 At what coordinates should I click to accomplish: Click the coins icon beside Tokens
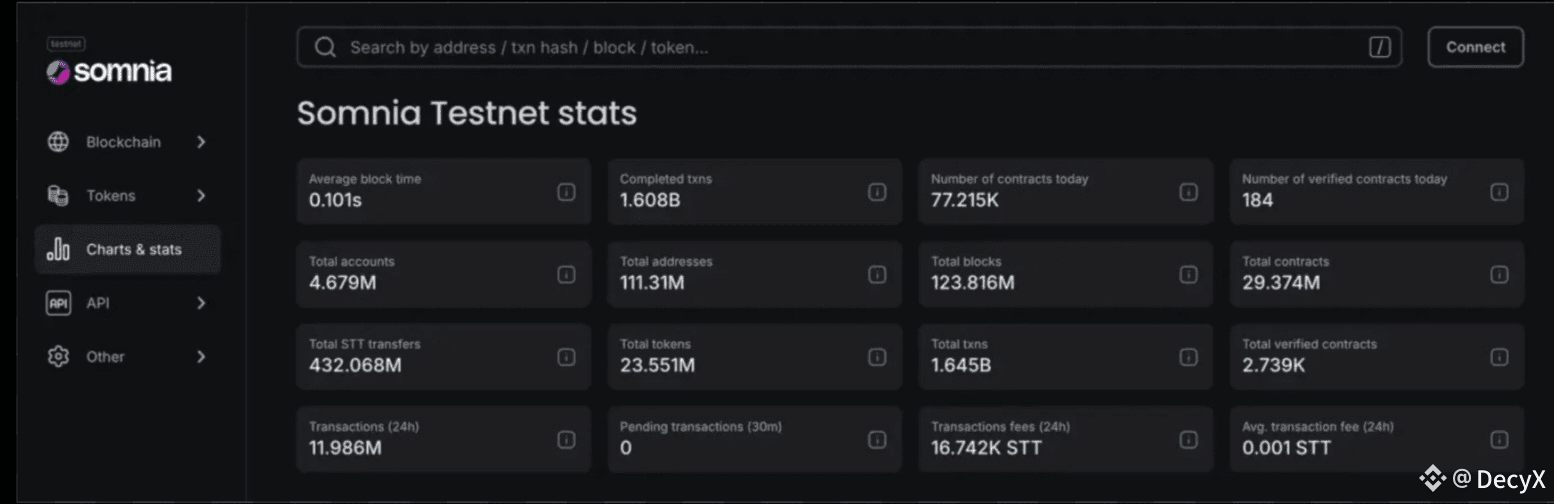58,196
